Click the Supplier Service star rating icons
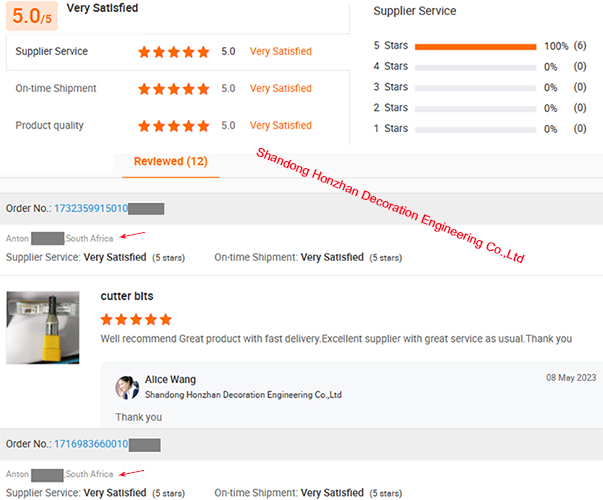Image resolution: width=603 pixels, height=500 pixels. click(174, 52)
